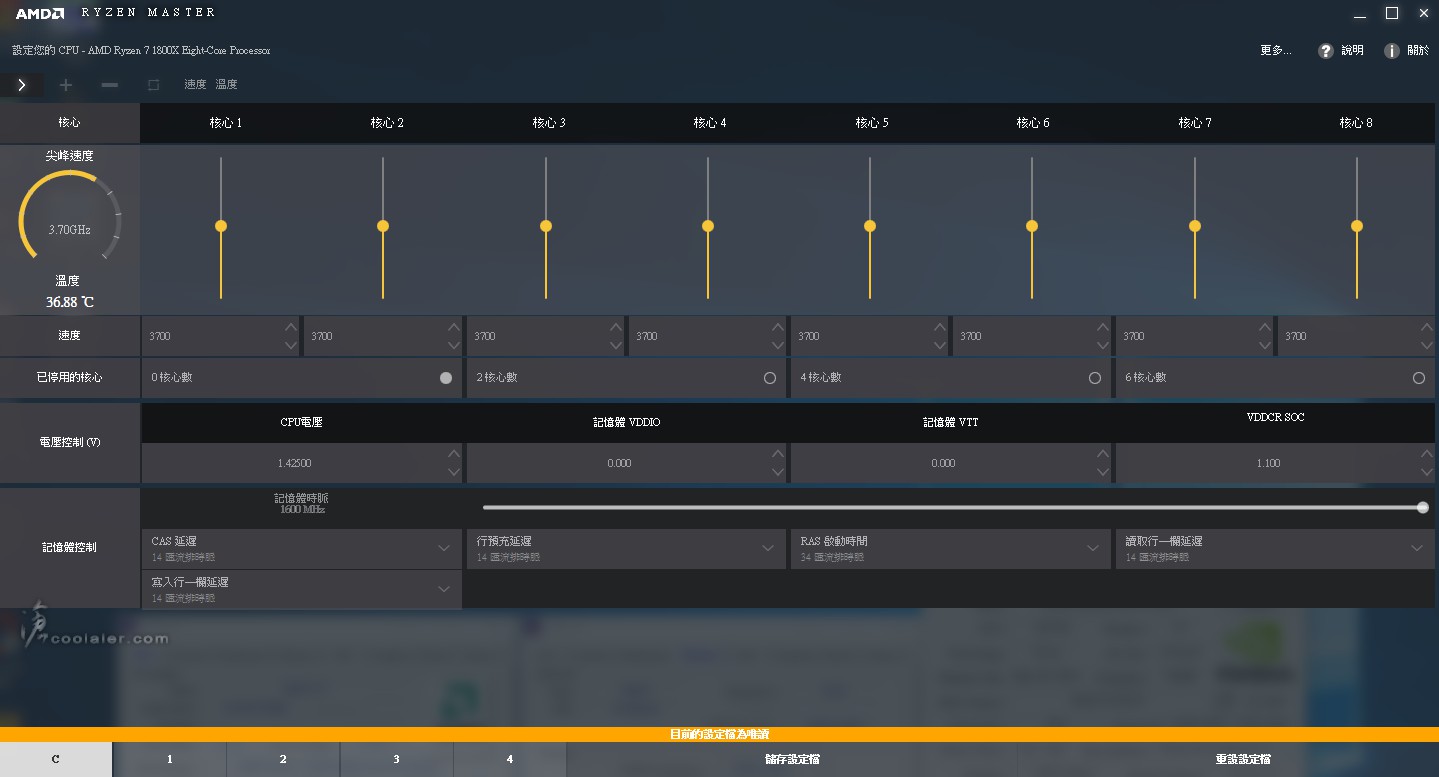The height and width of the screenshot is (777, 1439).
Task: Adjust the 核心 3 speed slider handle
Action: (x=546, y=226)
